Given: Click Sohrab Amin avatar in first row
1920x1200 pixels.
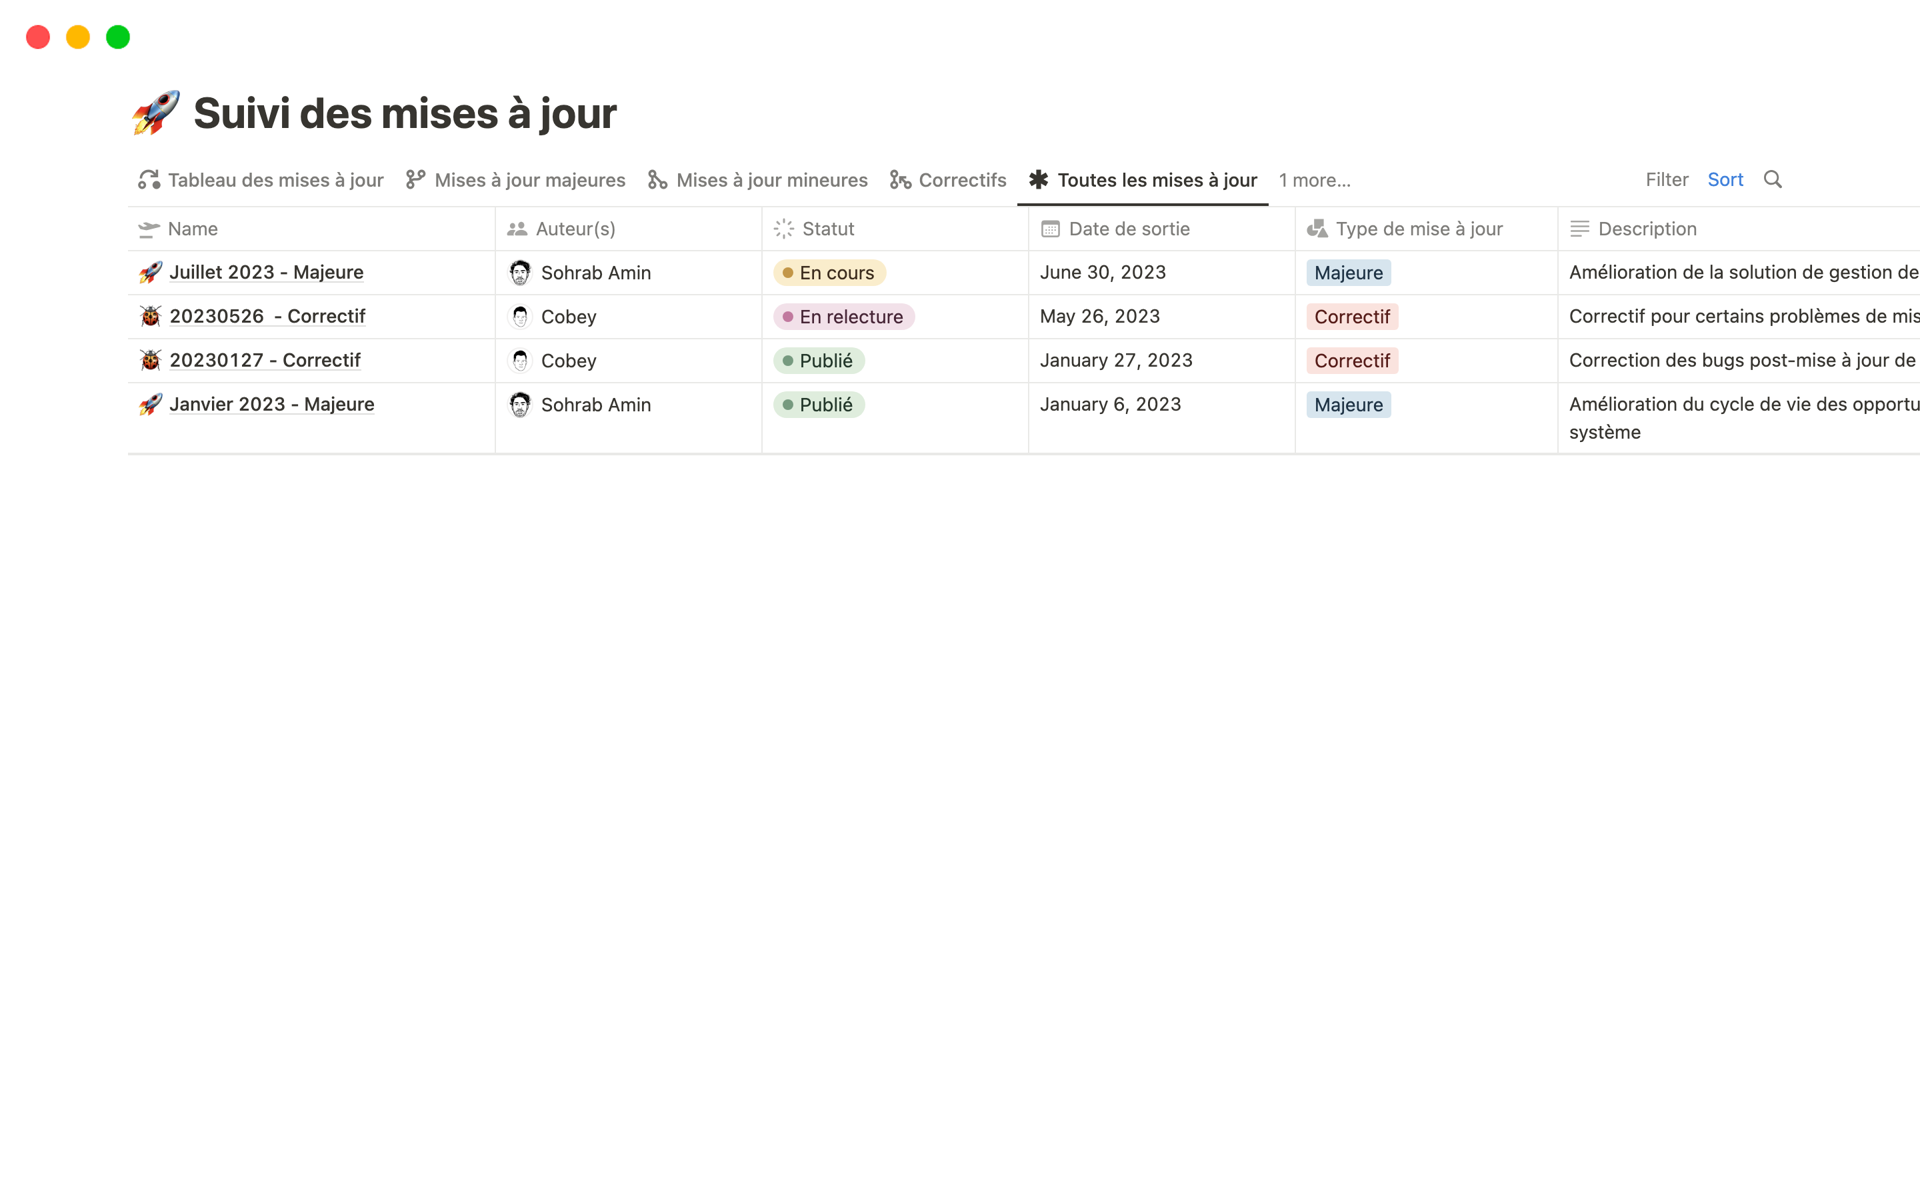Looking at the screenshot, I should [520, 273].
